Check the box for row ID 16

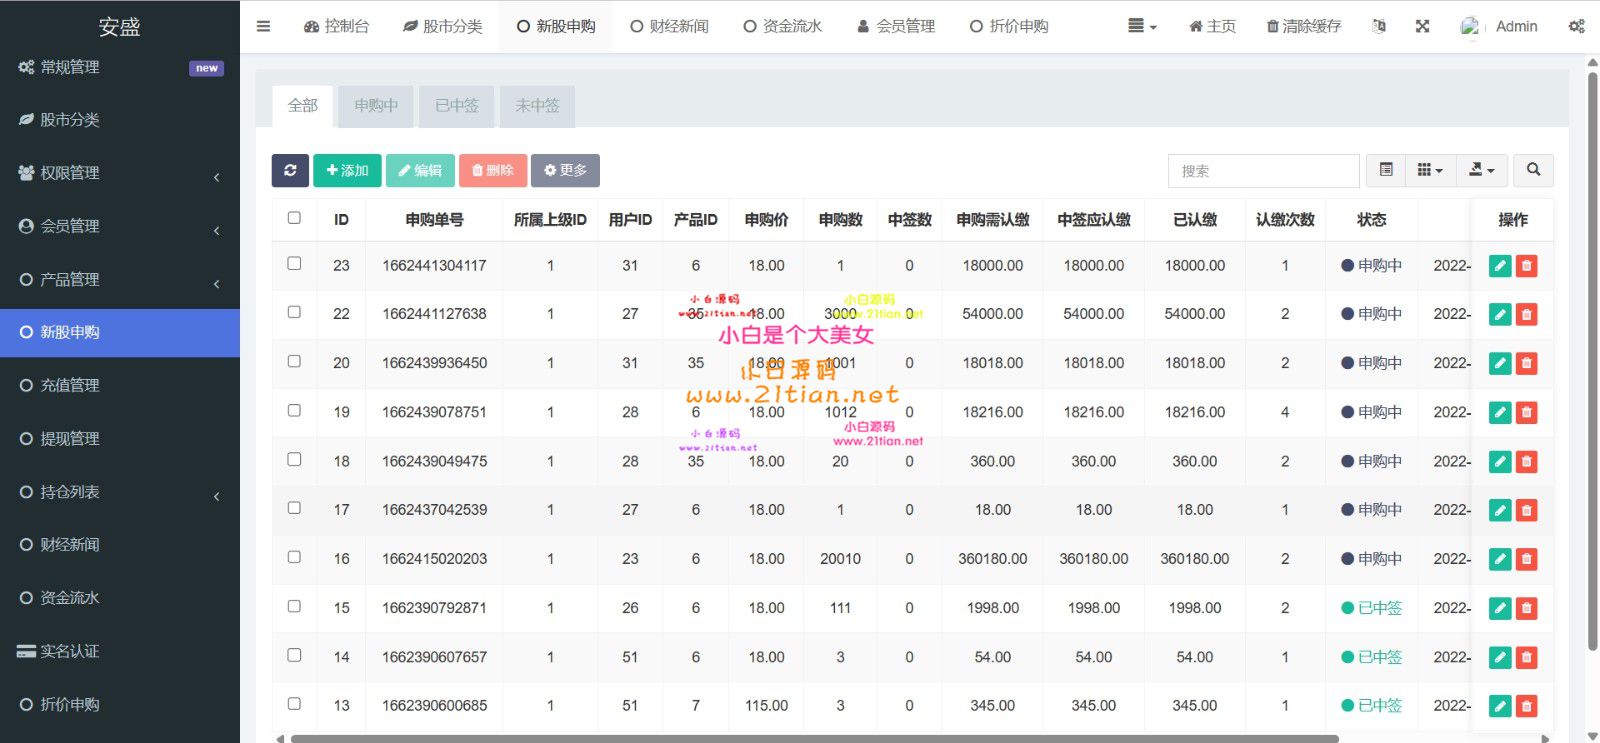pos(294,556)
